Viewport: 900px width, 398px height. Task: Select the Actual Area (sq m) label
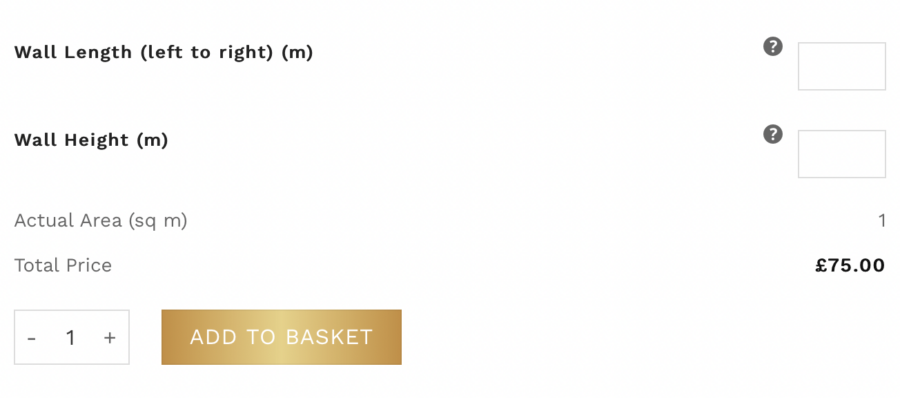pos(100,221)
